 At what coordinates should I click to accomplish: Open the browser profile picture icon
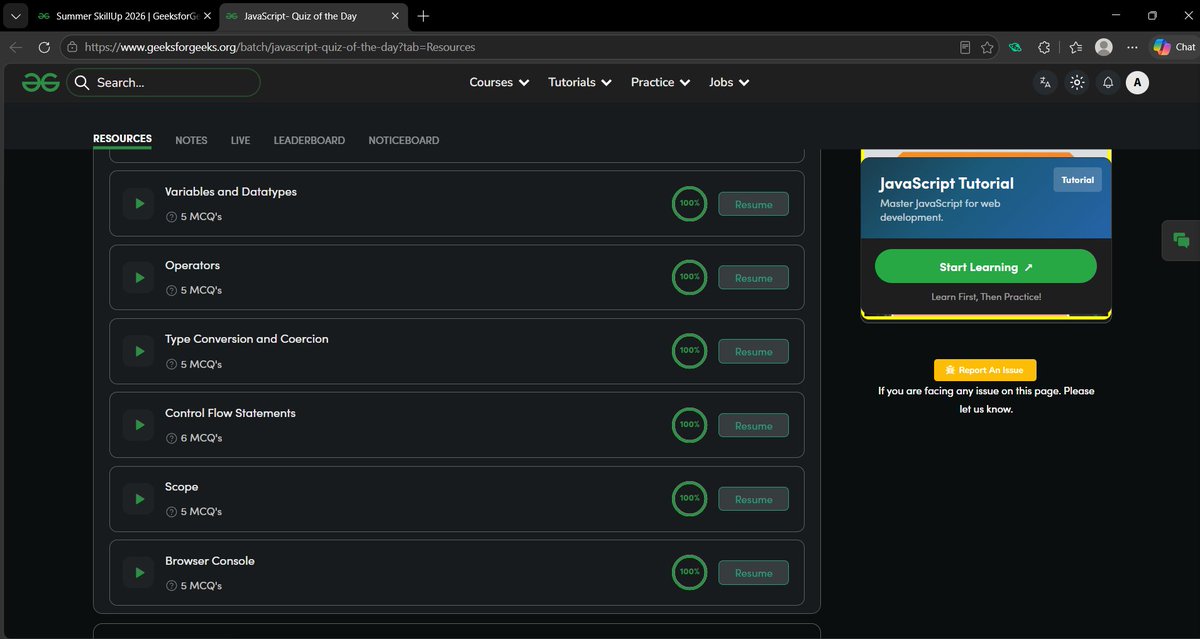[x=1104, y=47]
